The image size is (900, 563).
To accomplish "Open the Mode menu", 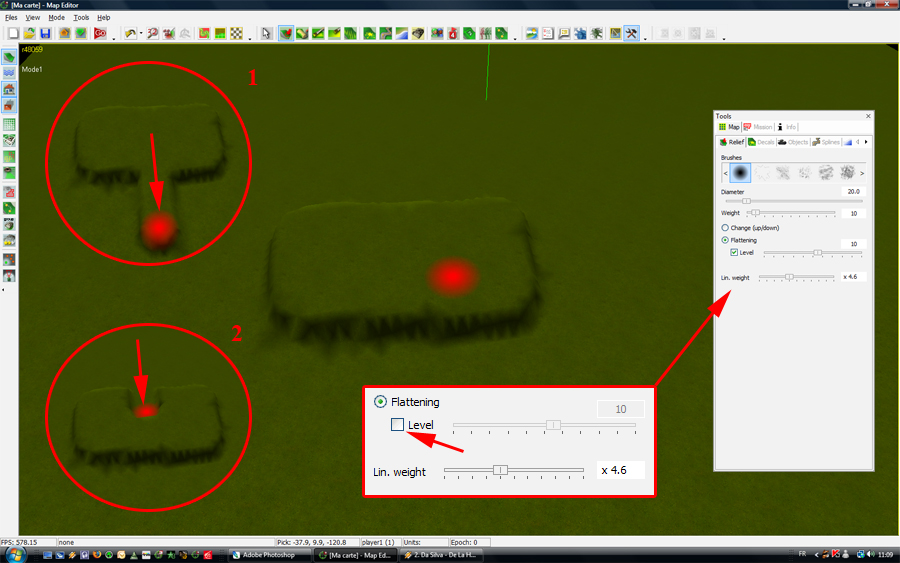I will pyautogui.click(x=56, y=18).
